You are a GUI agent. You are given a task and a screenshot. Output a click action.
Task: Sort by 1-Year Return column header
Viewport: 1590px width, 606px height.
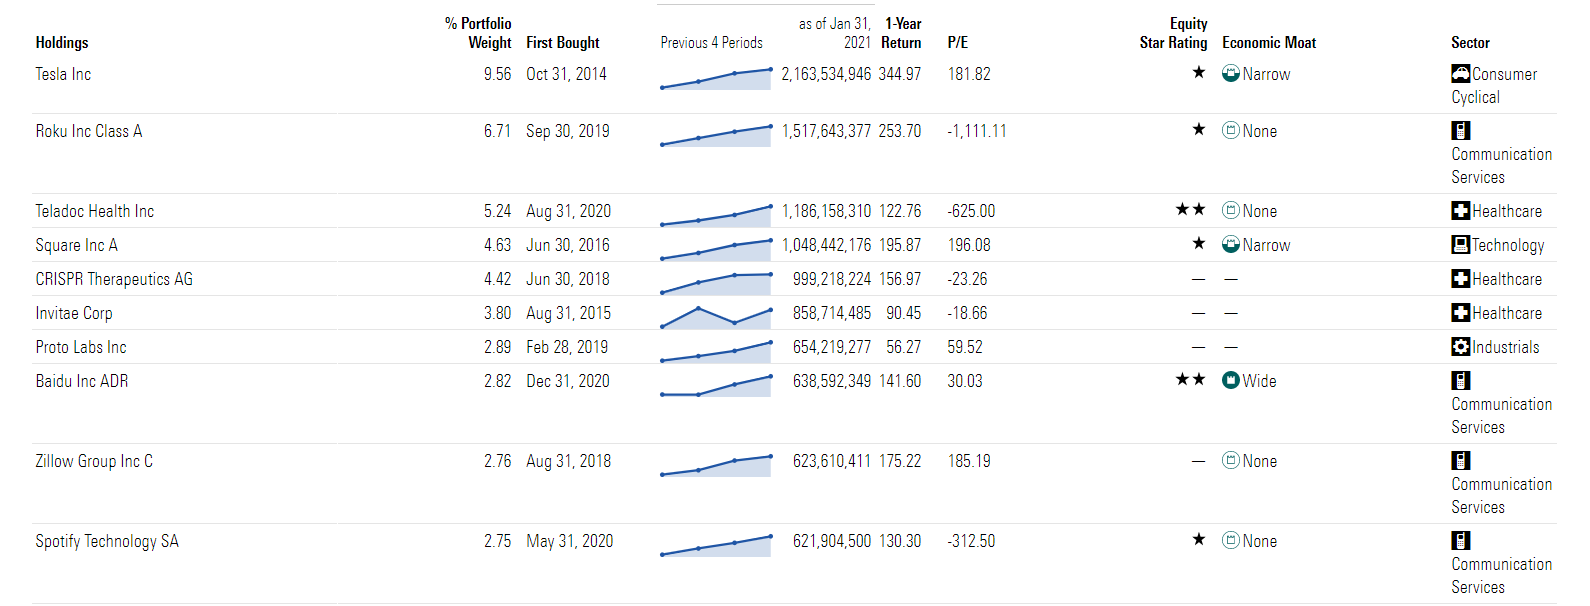click(x=902, y=33)
